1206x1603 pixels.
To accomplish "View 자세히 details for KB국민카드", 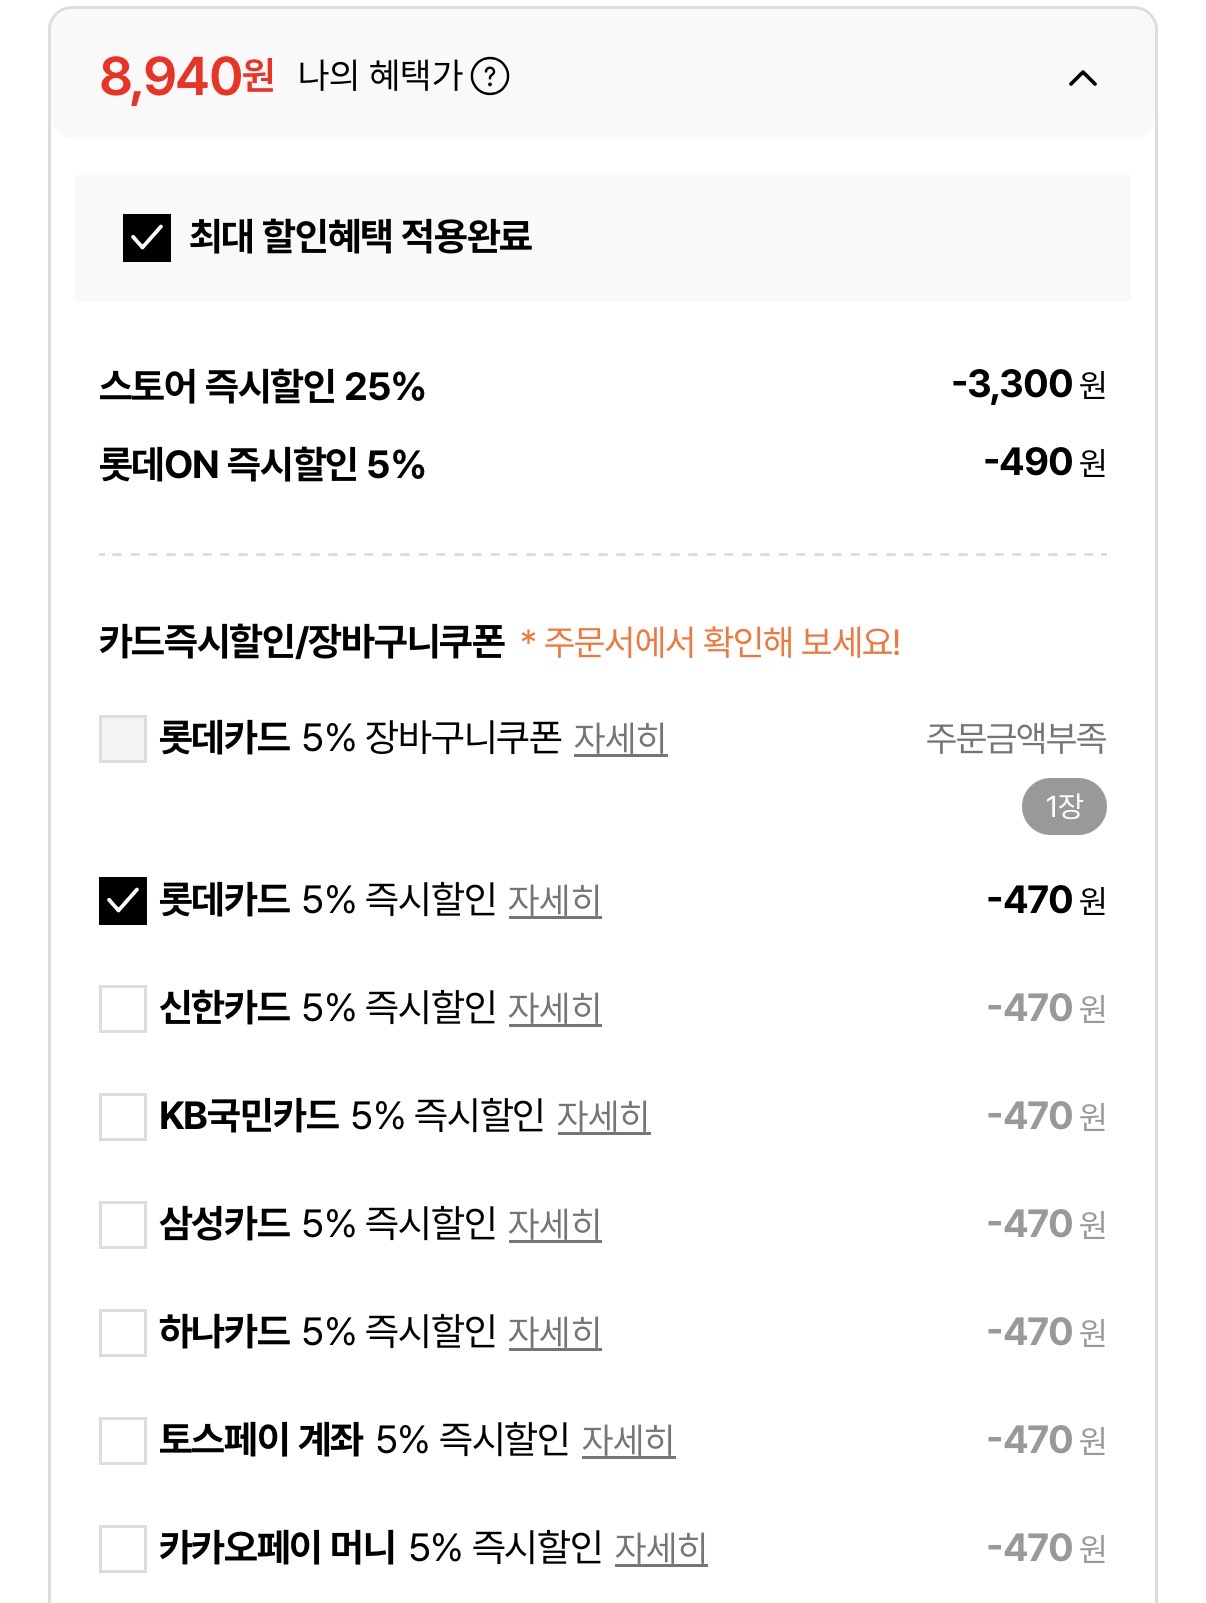I will click(603, 1116).
